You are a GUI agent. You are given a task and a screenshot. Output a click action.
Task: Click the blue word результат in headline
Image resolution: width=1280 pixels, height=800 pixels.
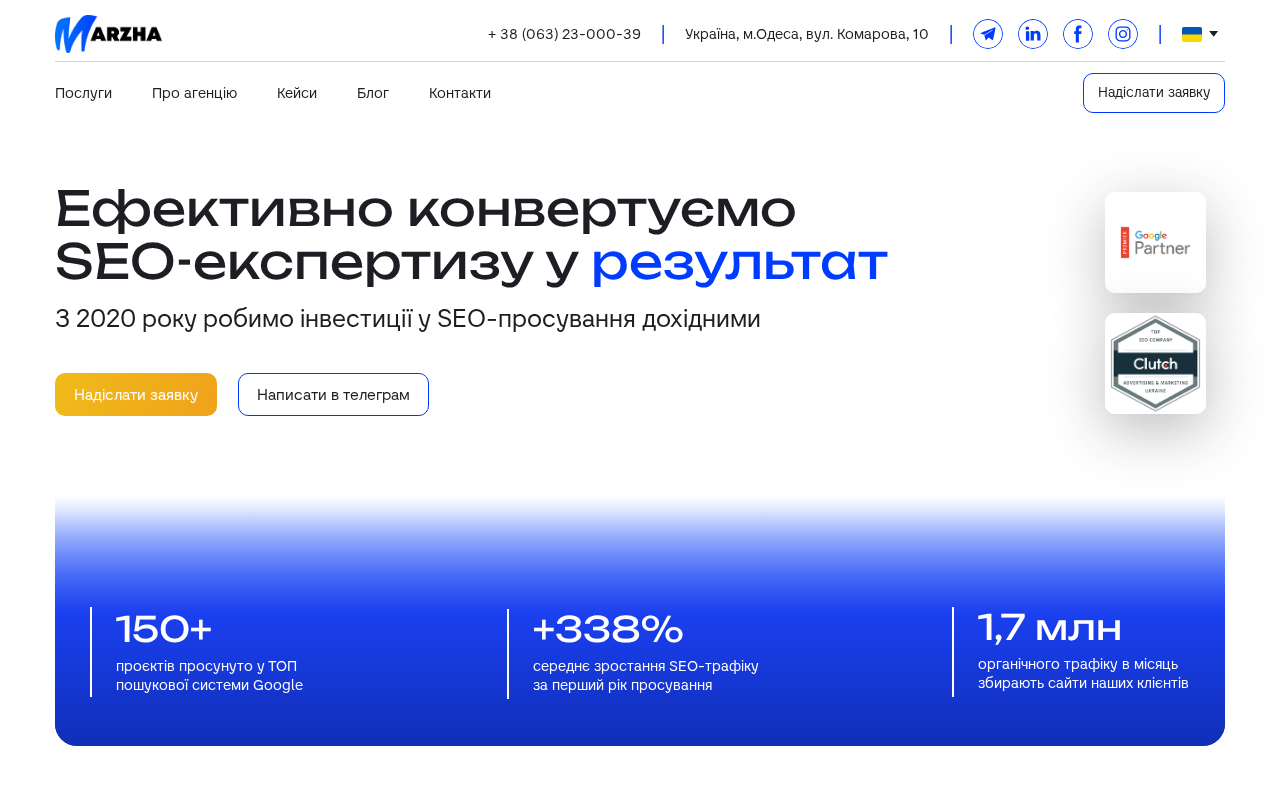pyautogui.click(x=739, y=262)
